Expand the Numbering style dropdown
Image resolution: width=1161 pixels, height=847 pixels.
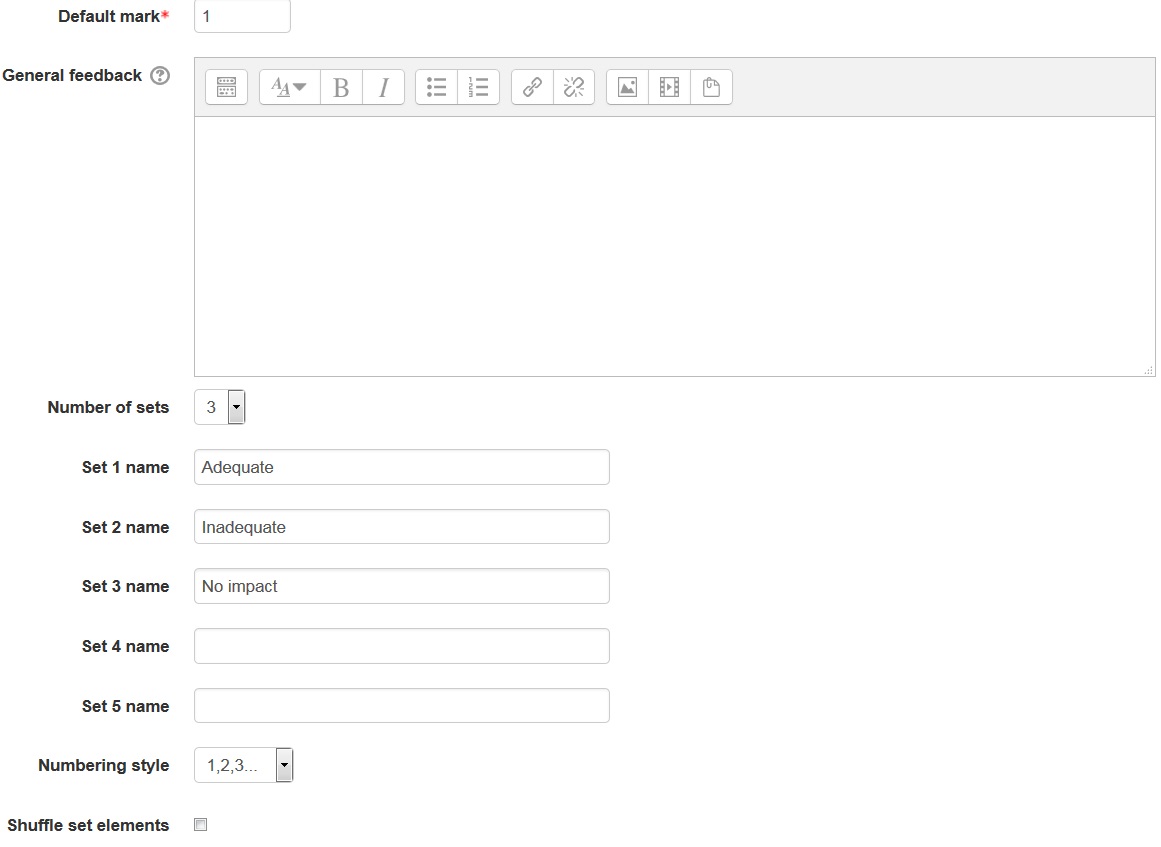243,766
